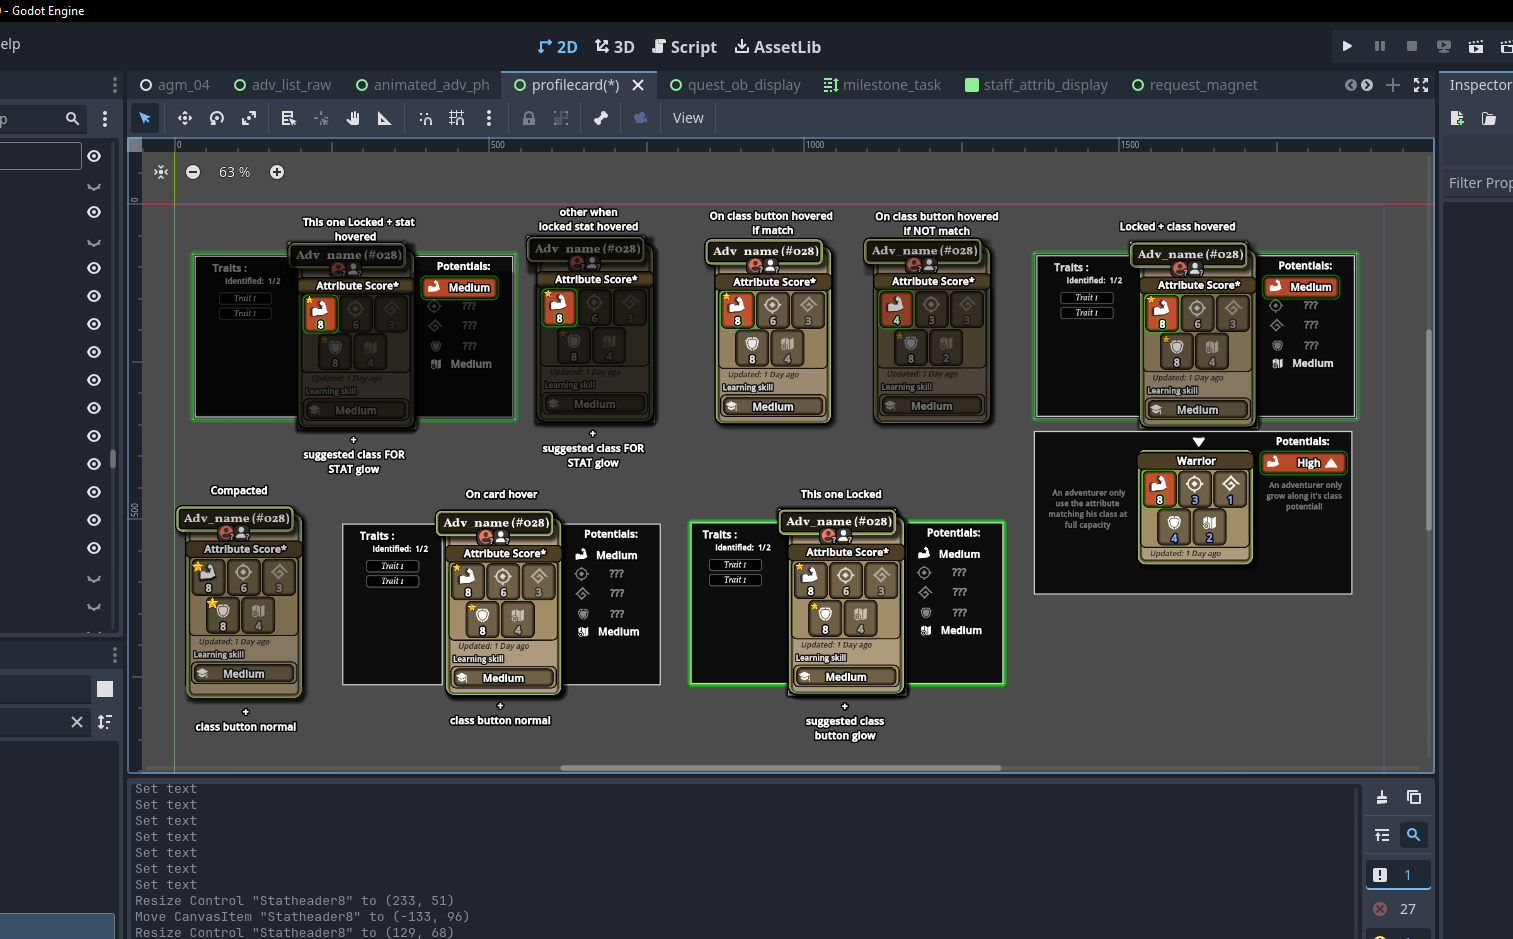Toggle error messages filter showing 27

(1398, 909)
